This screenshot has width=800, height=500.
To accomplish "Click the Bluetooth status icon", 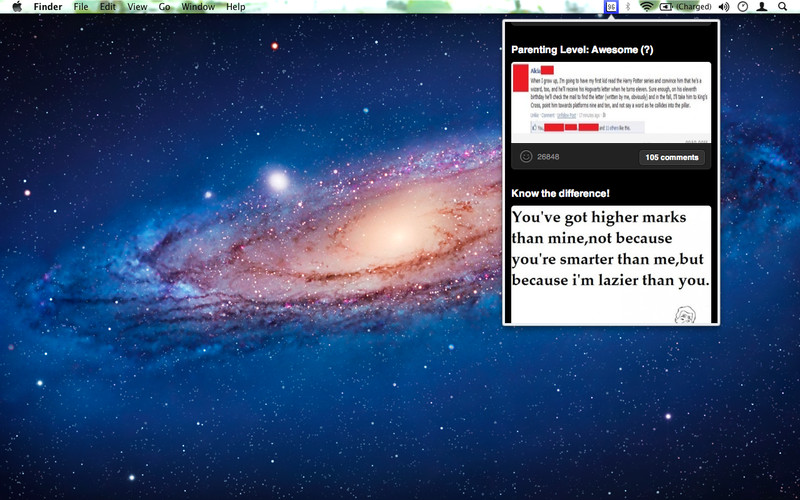I will pos(629,7).
